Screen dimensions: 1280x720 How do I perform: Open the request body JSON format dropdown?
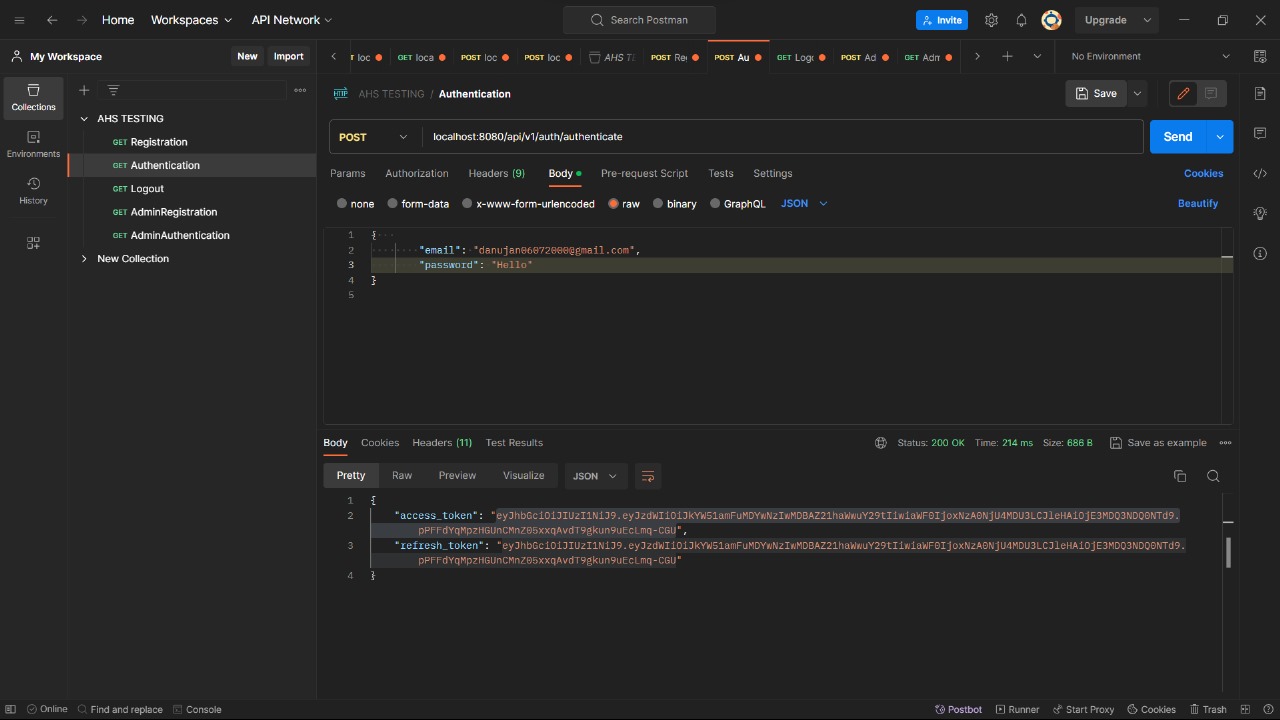805,204
